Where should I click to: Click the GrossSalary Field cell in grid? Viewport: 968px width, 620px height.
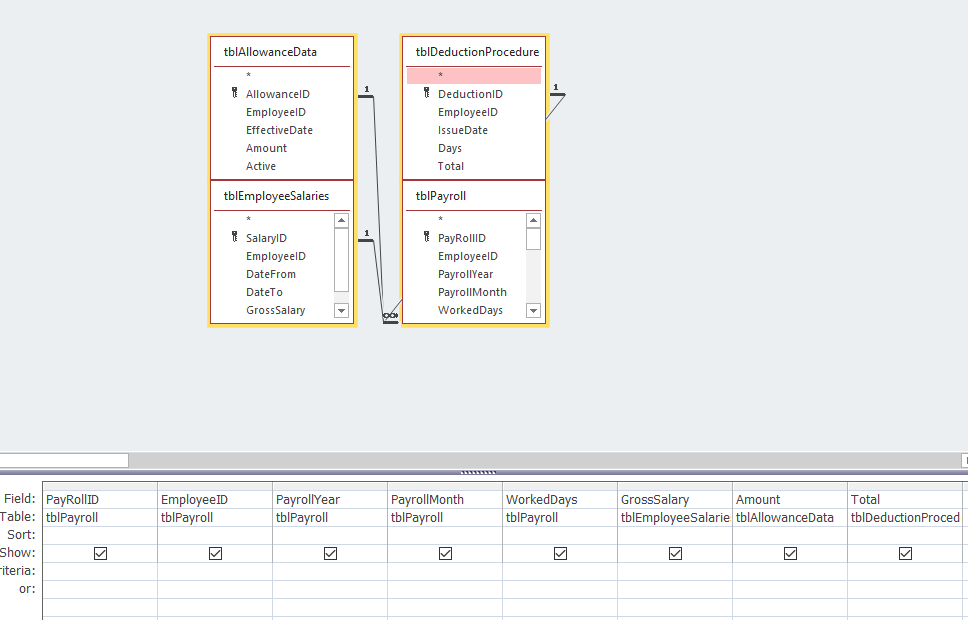(675, 499)
